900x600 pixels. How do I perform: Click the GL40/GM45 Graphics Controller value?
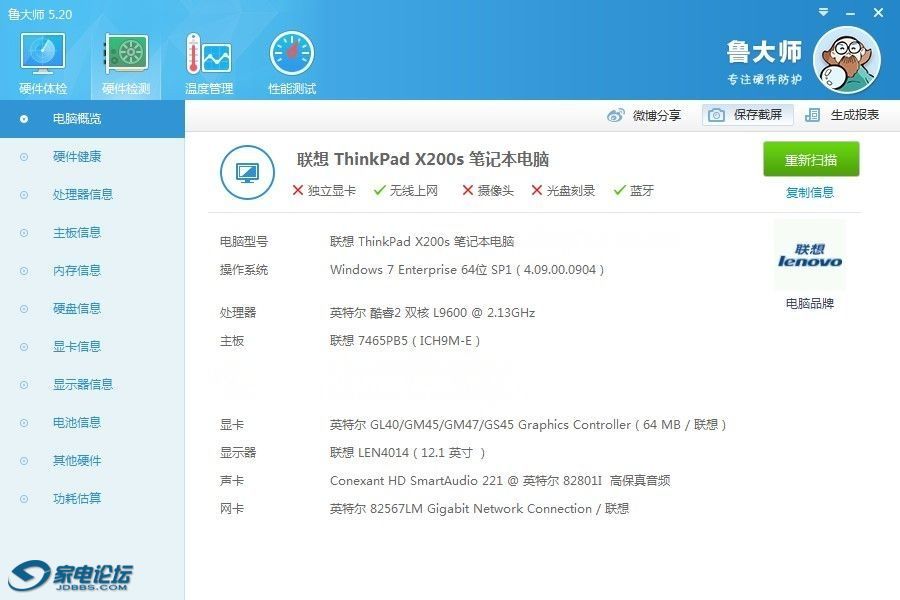point(528,424)
